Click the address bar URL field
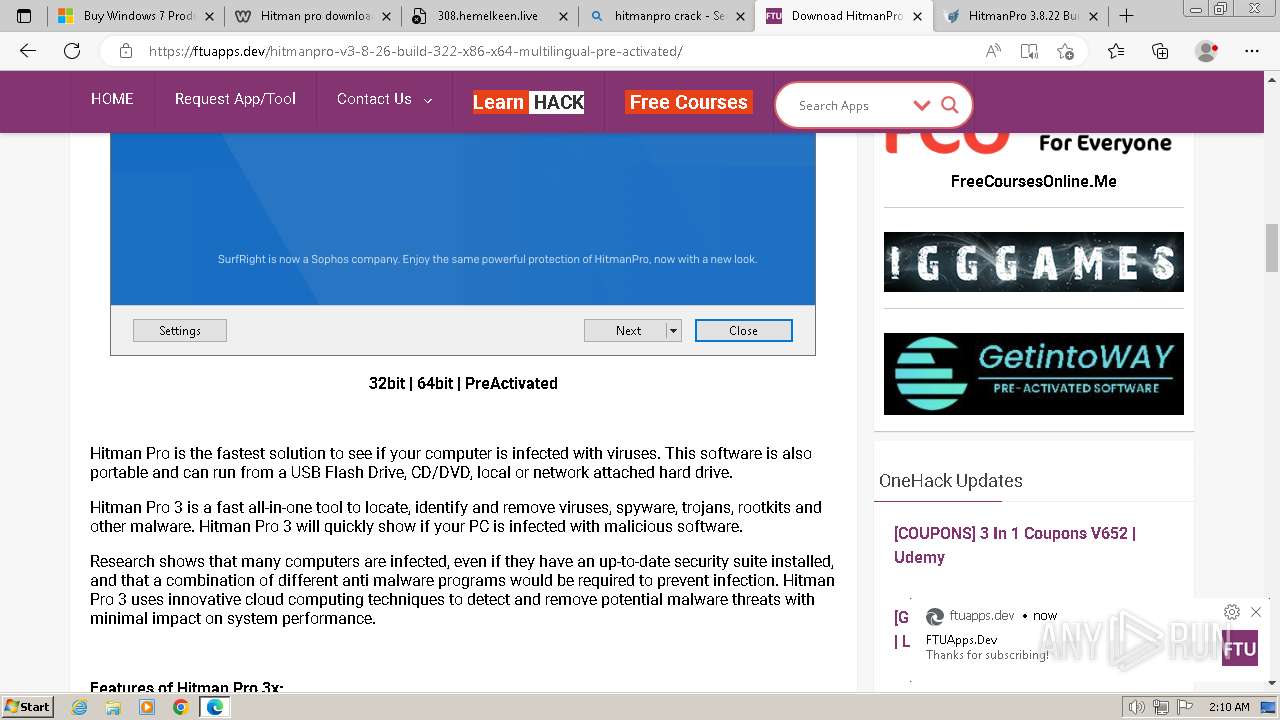Screen dimensions: 1280x720 pos(560,51)
